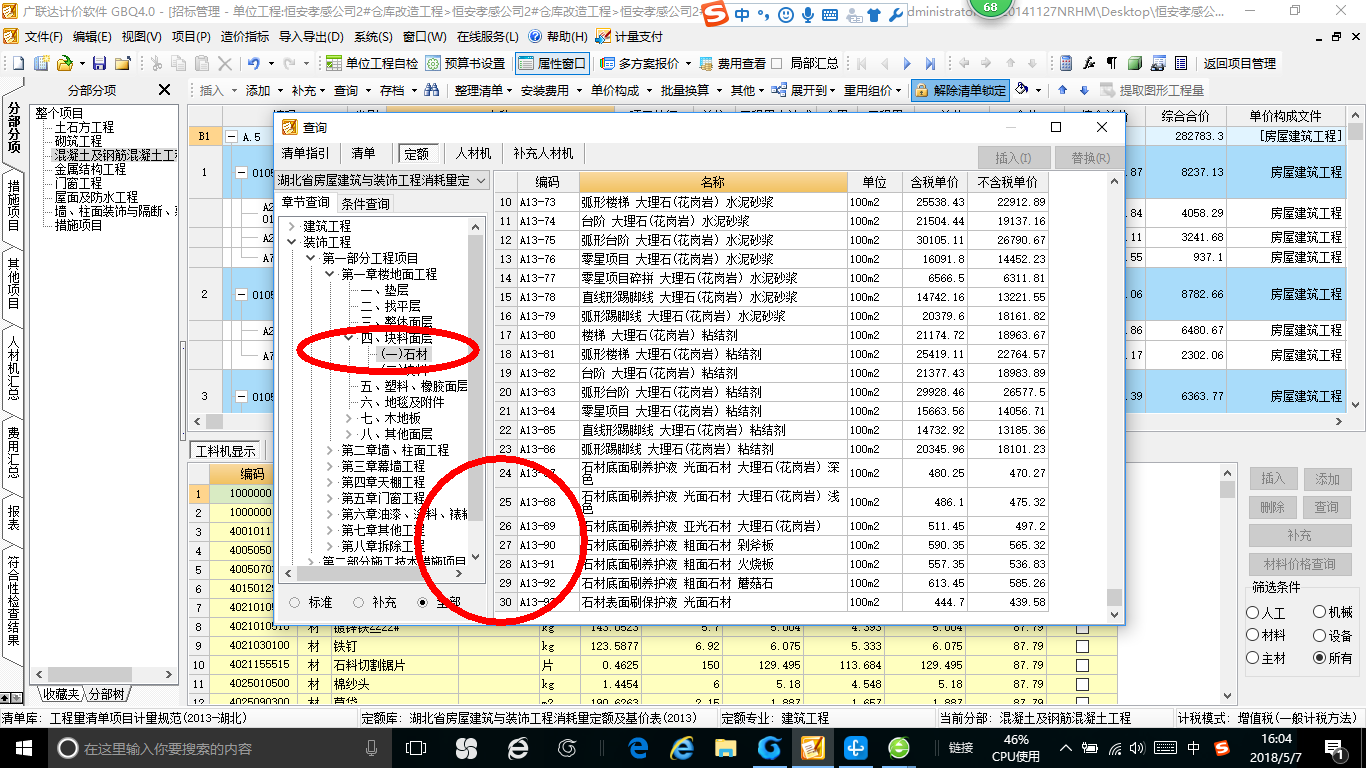Screen dimensions: 1366x768
Task: Select 材料 filter radio
Action: tap(1253, 635)
